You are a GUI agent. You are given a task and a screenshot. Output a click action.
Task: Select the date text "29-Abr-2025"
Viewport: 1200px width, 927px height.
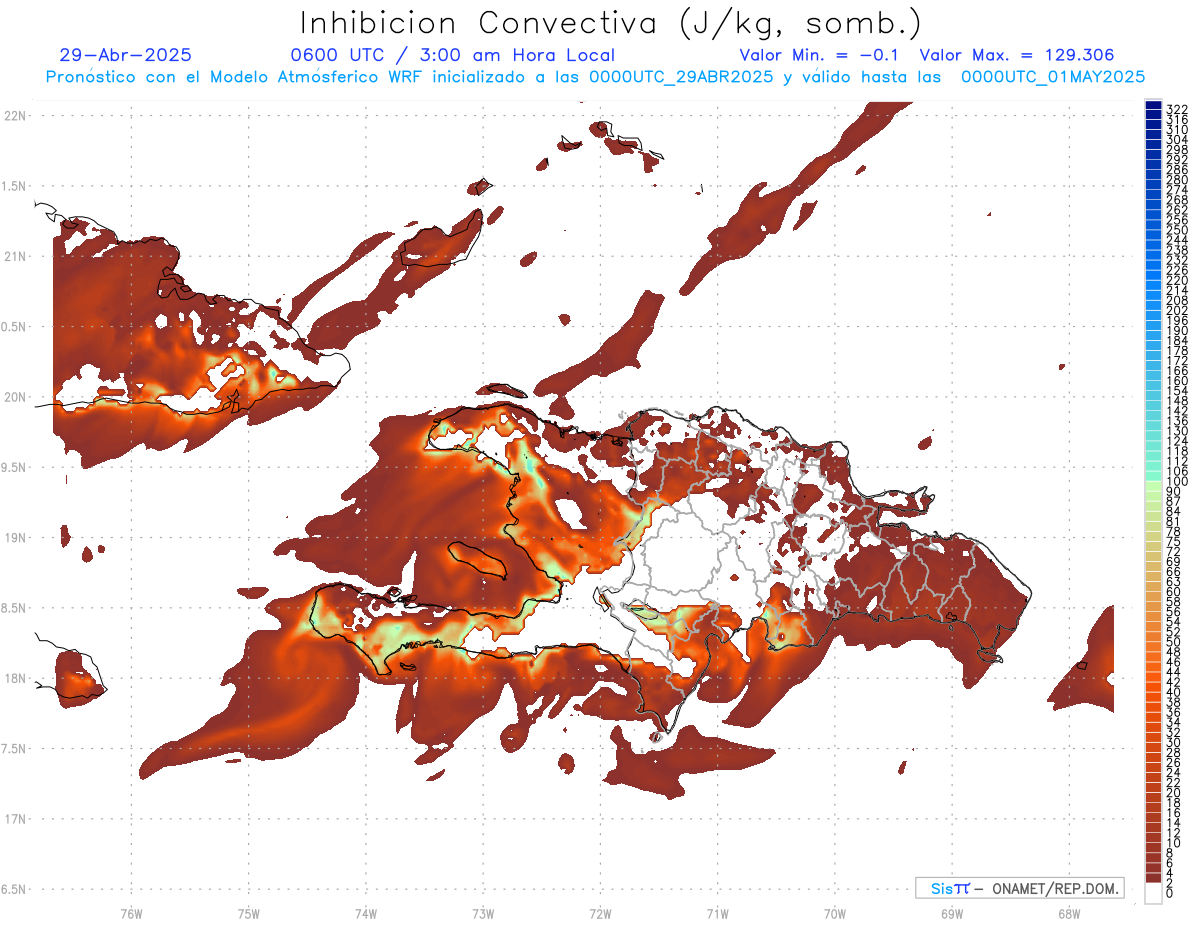(x=125, y=55)
